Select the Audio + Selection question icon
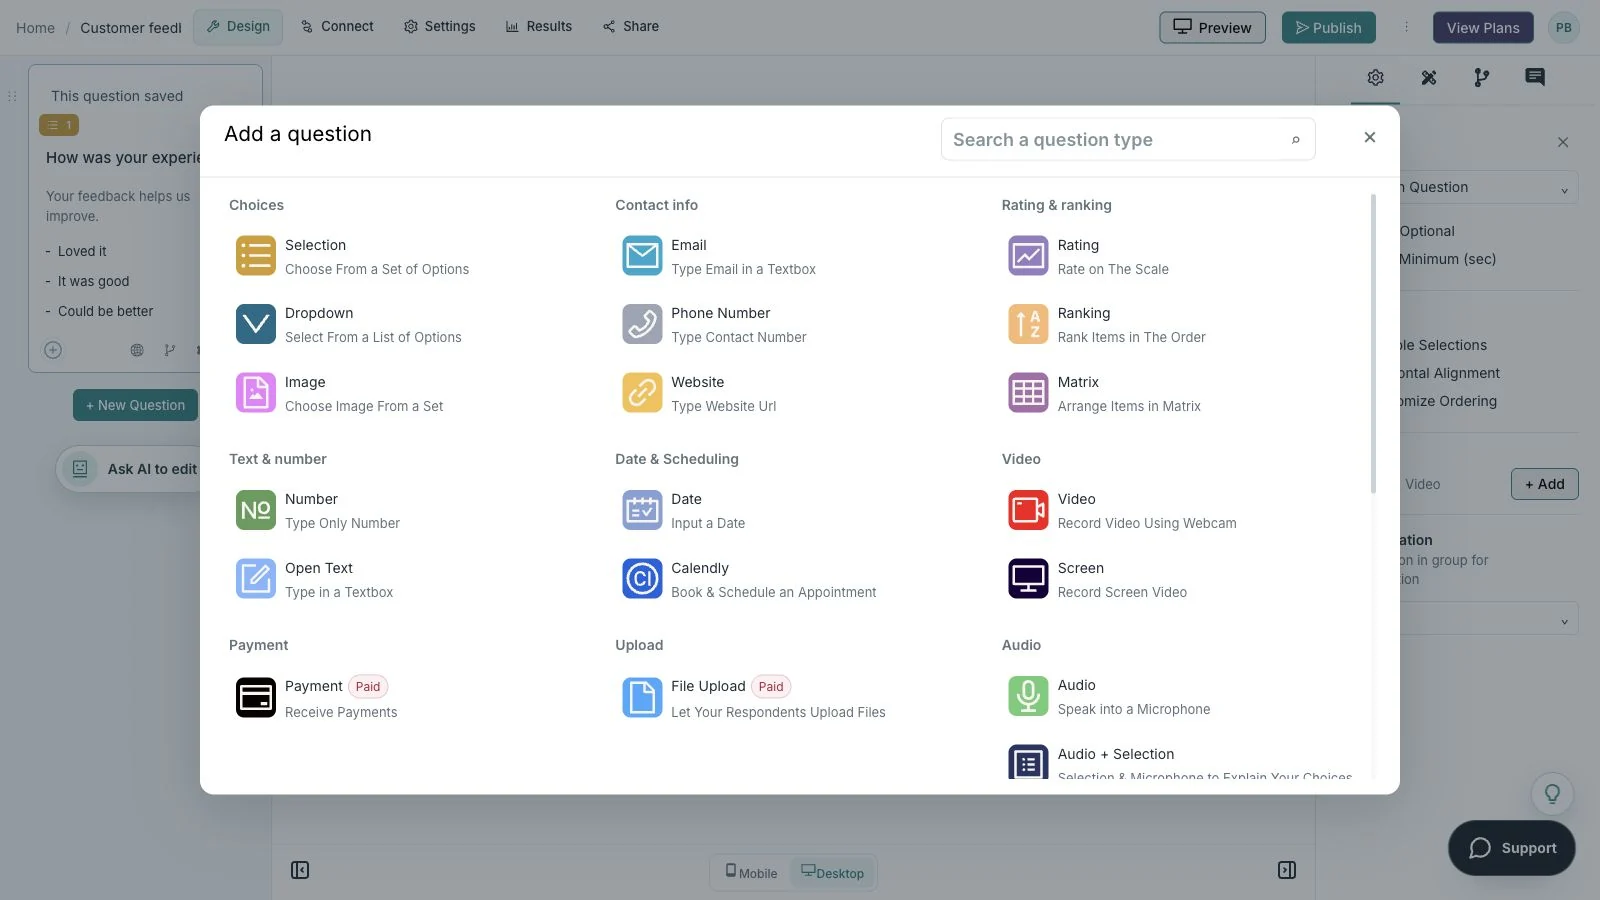Screen dimensions: 1600x900 pyautogui.click(x=1028, y=762)
